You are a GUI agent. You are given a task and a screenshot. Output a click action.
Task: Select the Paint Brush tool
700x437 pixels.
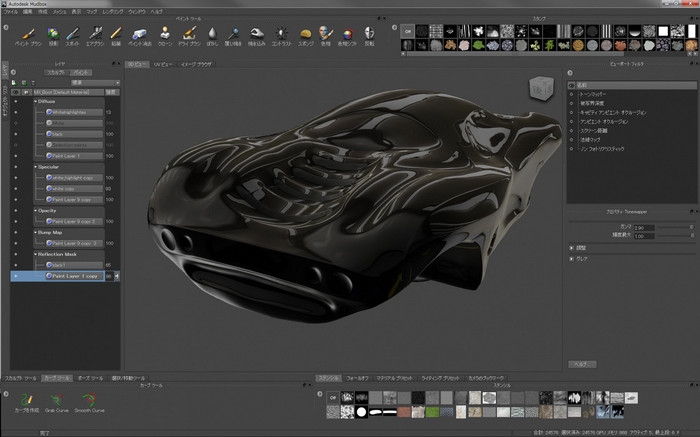[29, 36]
